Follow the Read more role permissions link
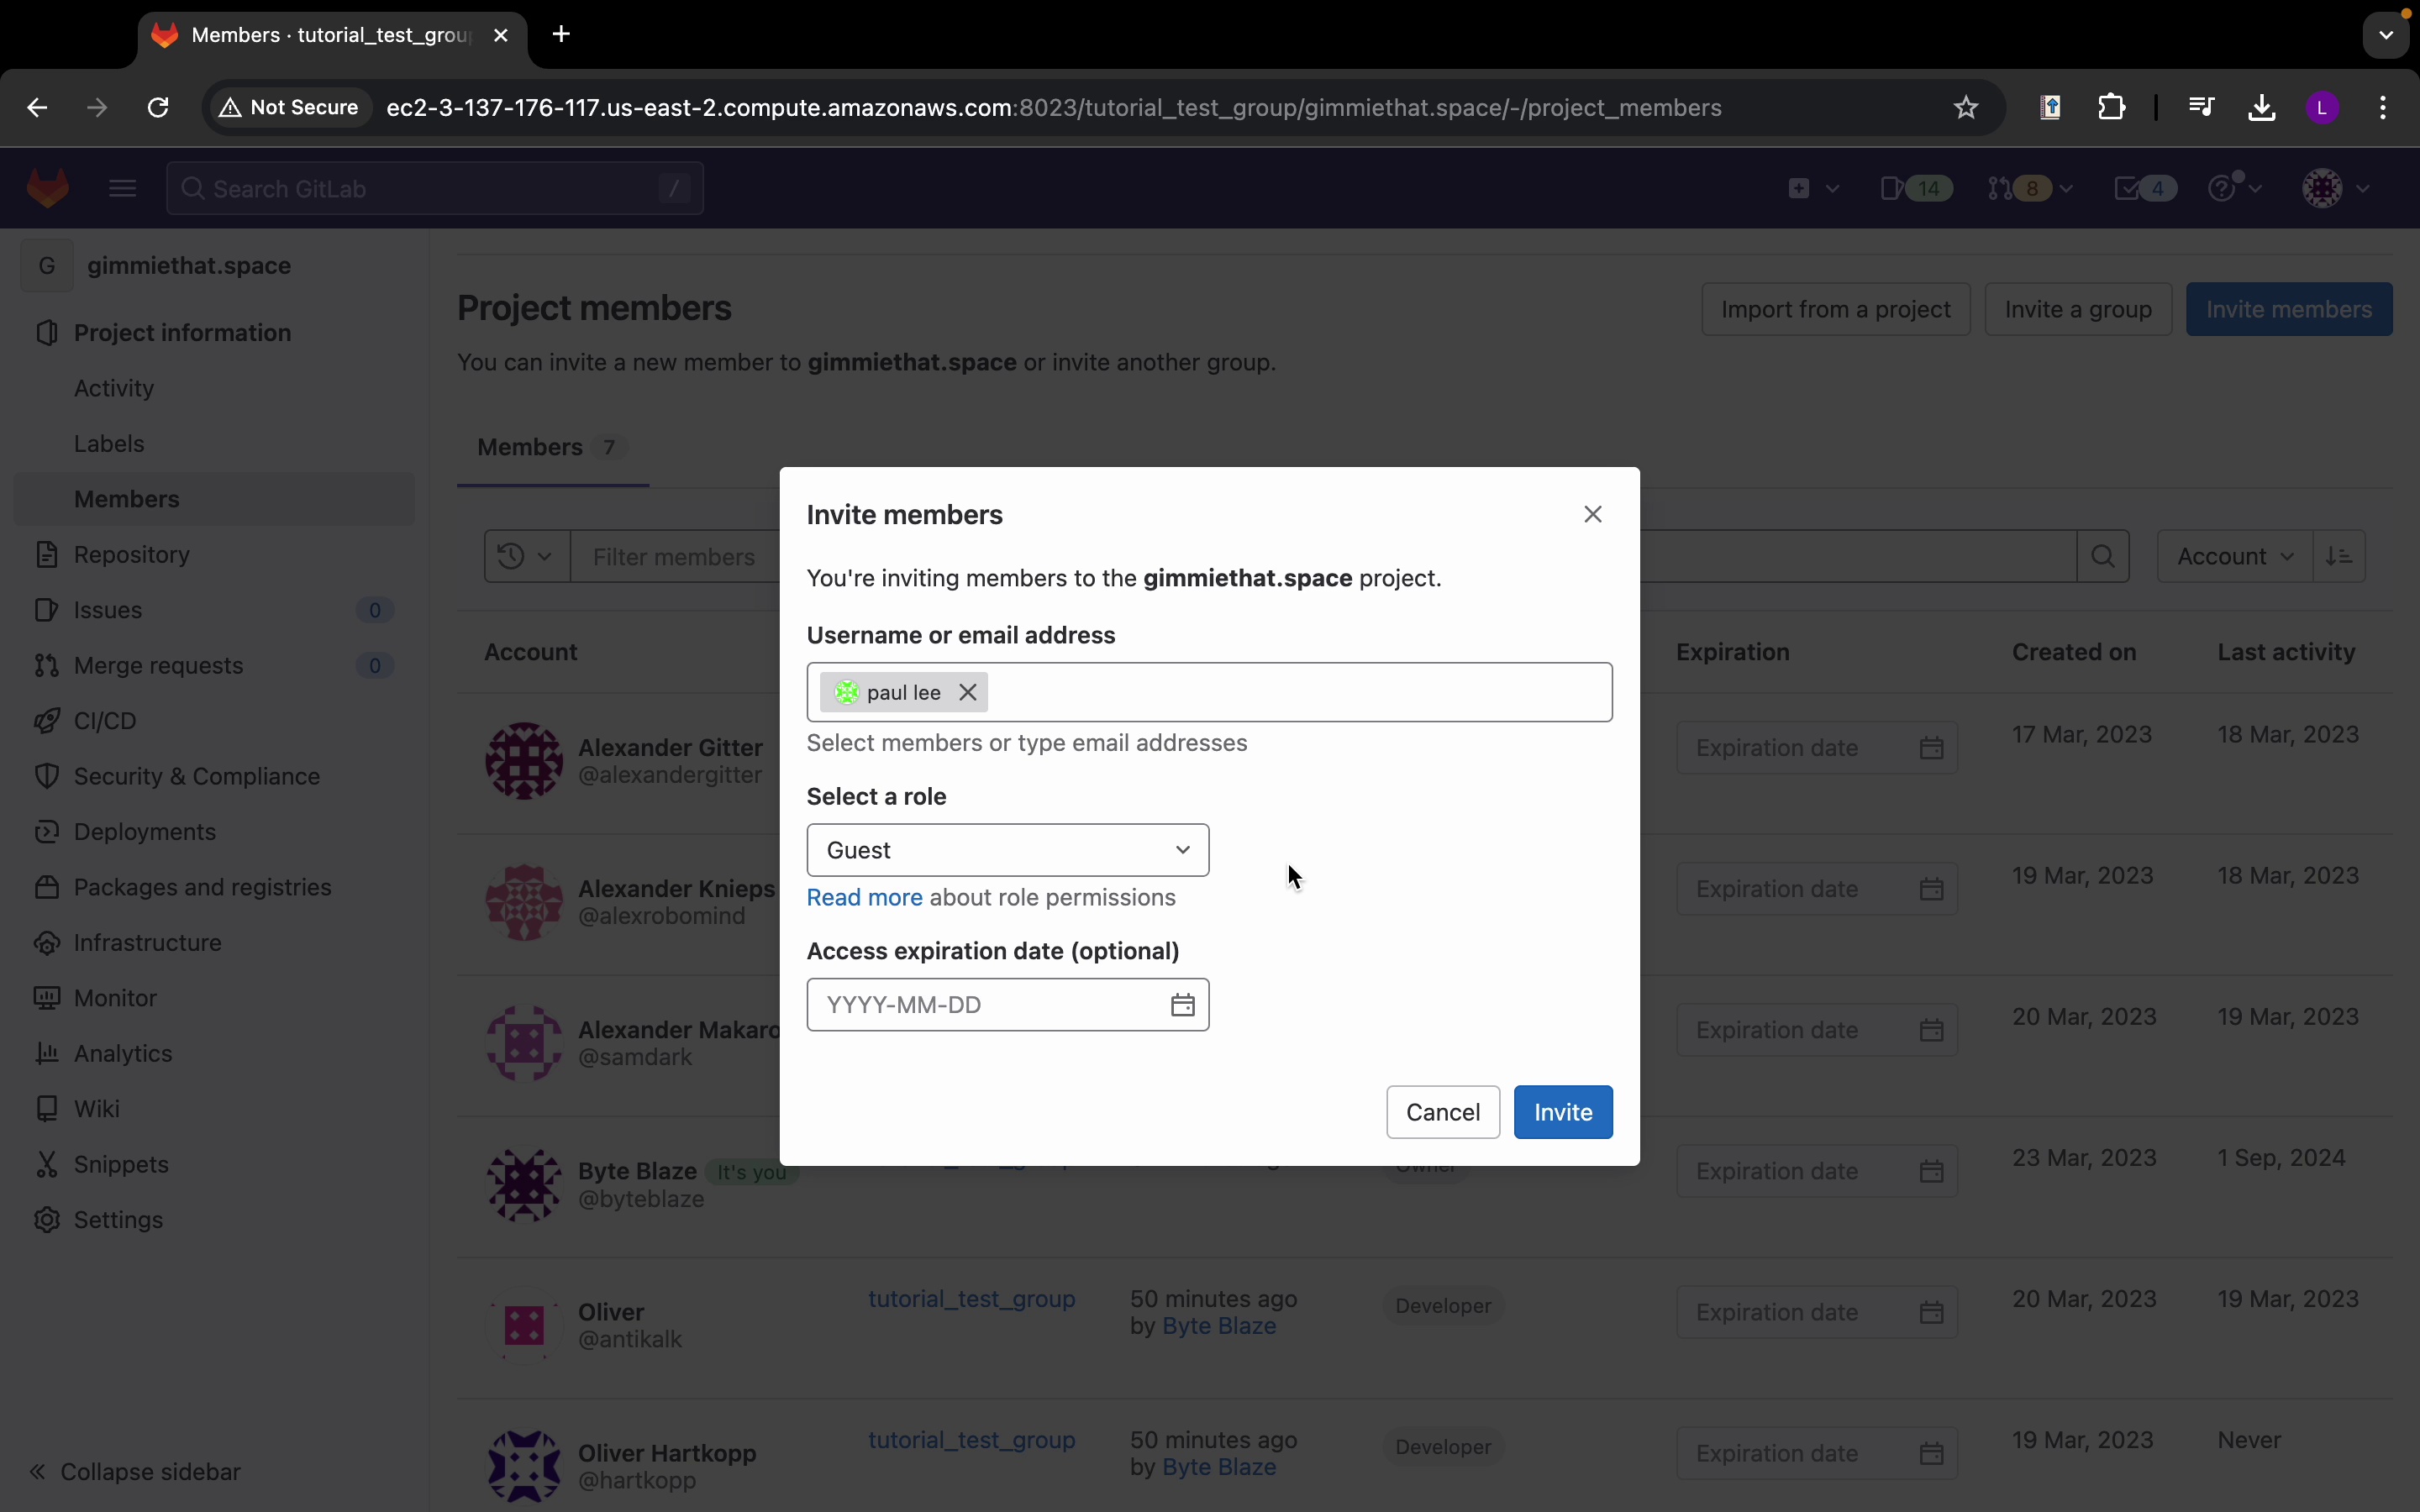Screen dimensions: 2420x1512 864,898
